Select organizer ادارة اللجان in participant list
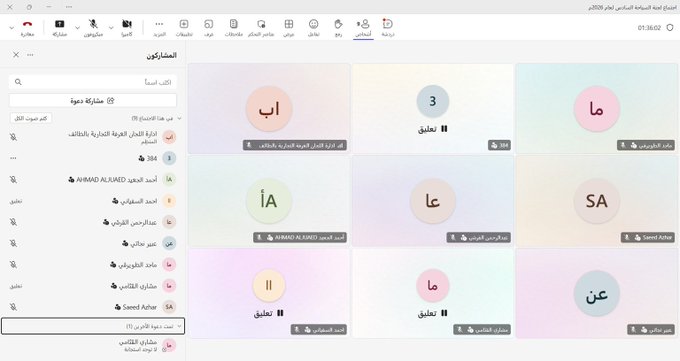Screen dimensions: 680x361 pos(93,137)
